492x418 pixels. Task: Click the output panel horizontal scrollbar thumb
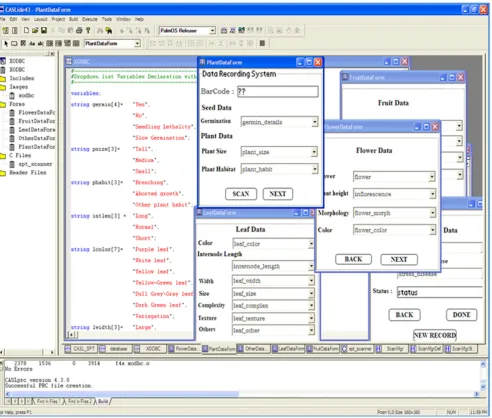click(124, 394)
